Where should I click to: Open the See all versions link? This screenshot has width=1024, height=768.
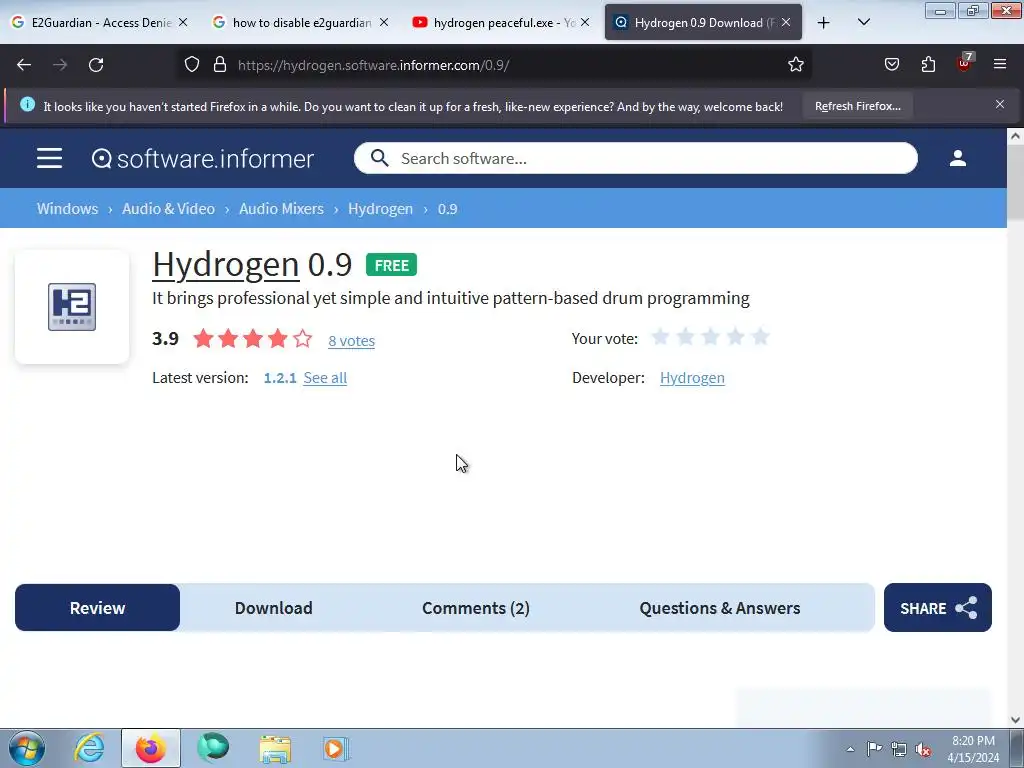point(325,378)
